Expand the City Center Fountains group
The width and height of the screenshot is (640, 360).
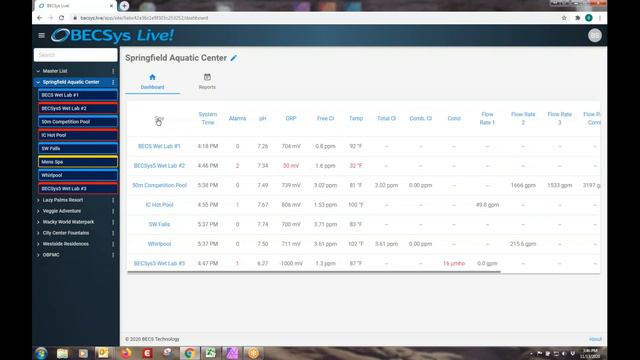click(x=38, y=233)
